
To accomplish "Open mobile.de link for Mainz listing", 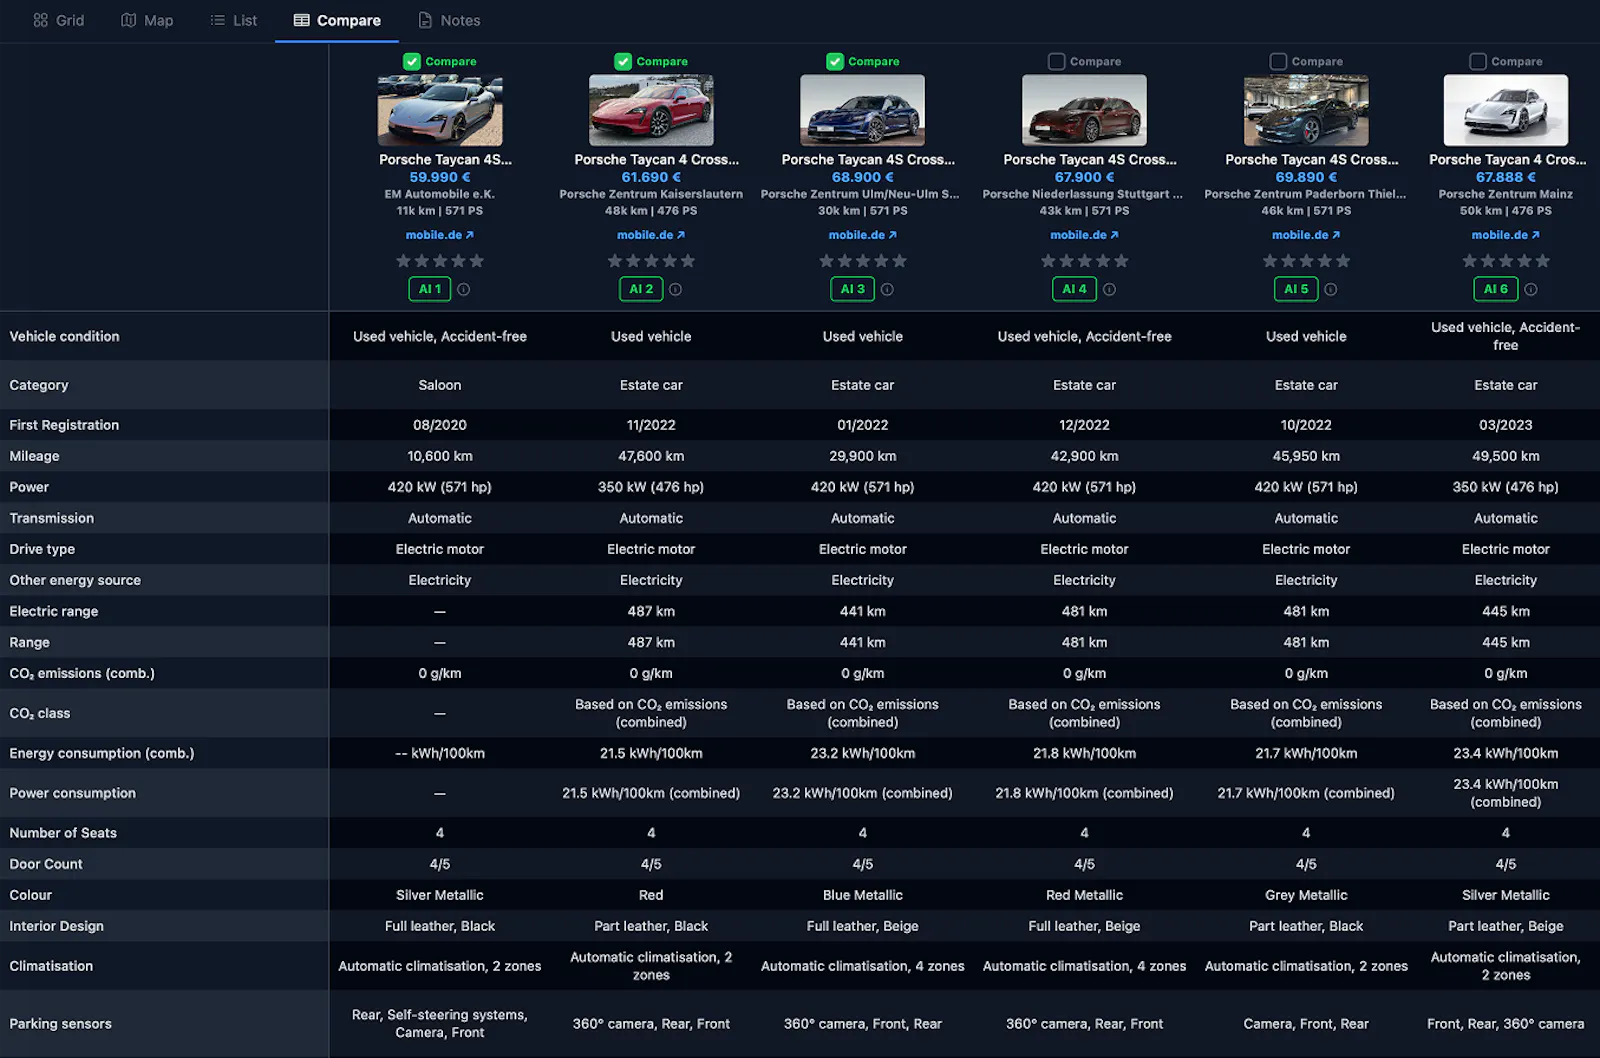I will pos(1506,235).
